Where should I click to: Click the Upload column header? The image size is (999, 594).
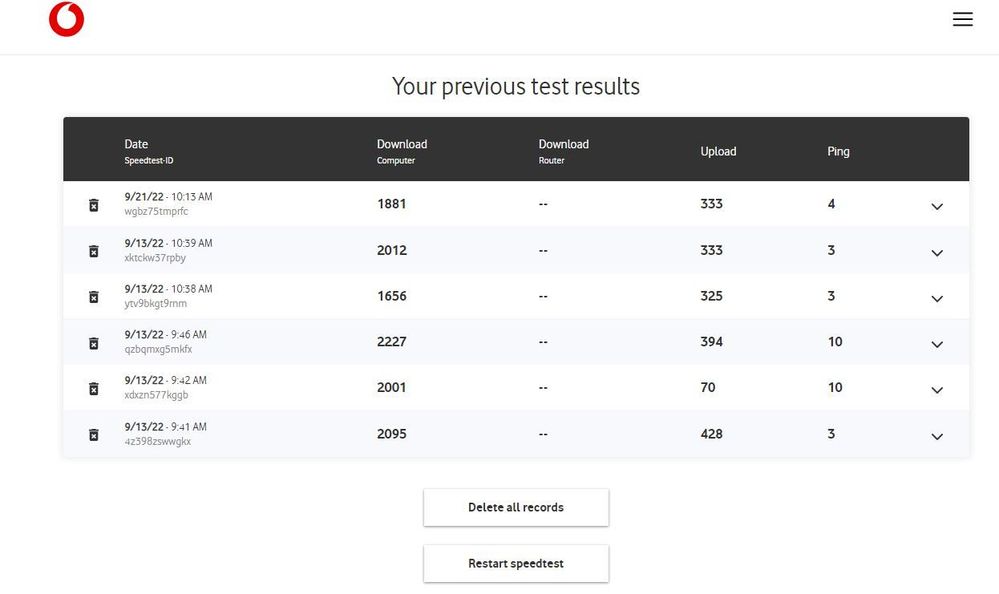[x=718, y=152]
